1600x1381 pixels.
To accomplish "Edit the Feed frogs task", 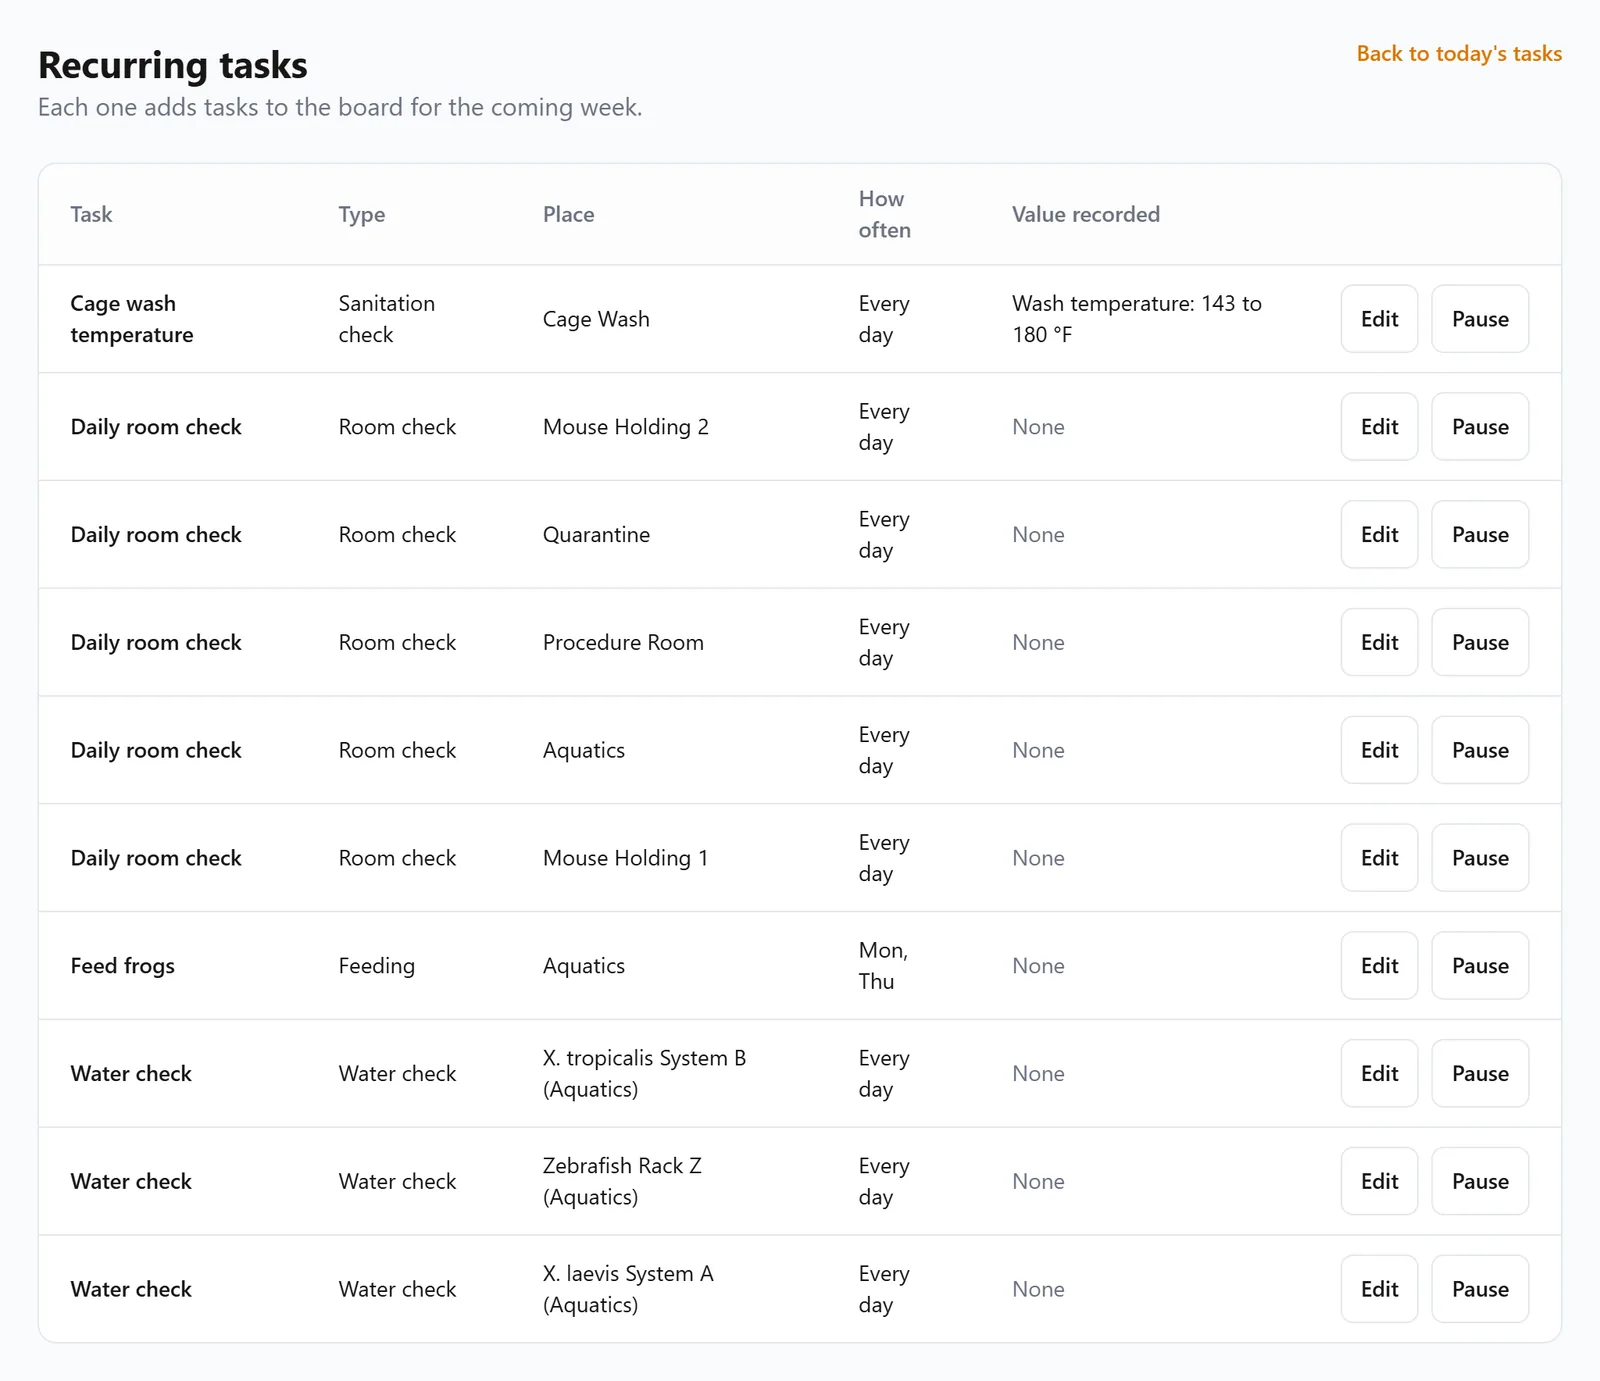I will point(1379,966).
